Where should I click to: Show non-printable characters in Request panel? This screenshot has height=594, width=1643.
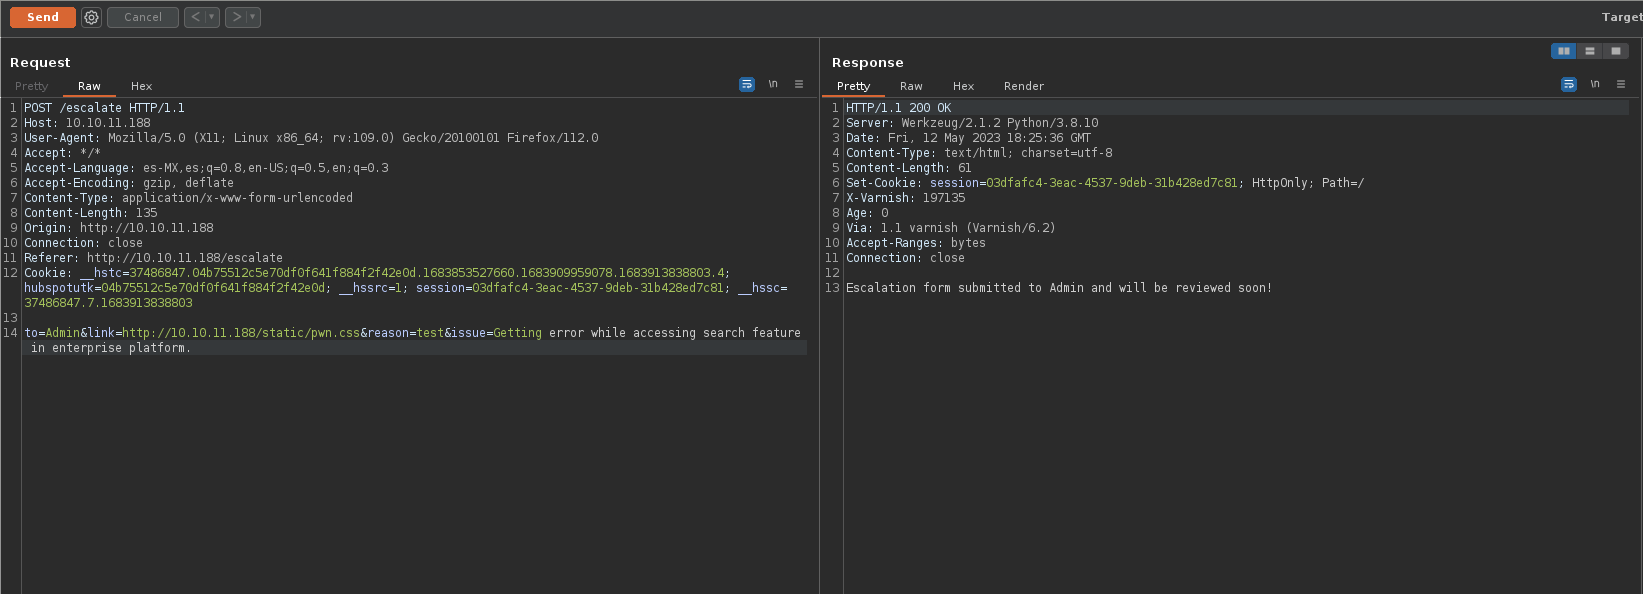pos(773,85)
